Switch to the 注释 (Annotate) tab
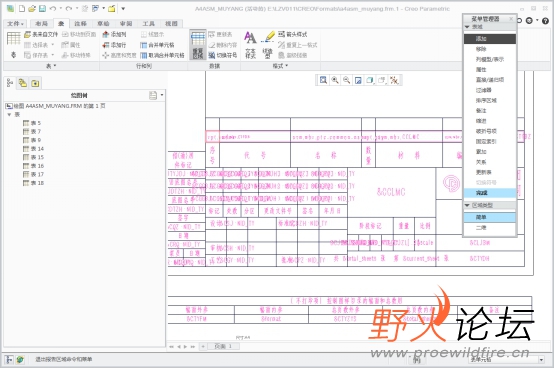This screenshot has width=554, height=369. pos(80,24)
